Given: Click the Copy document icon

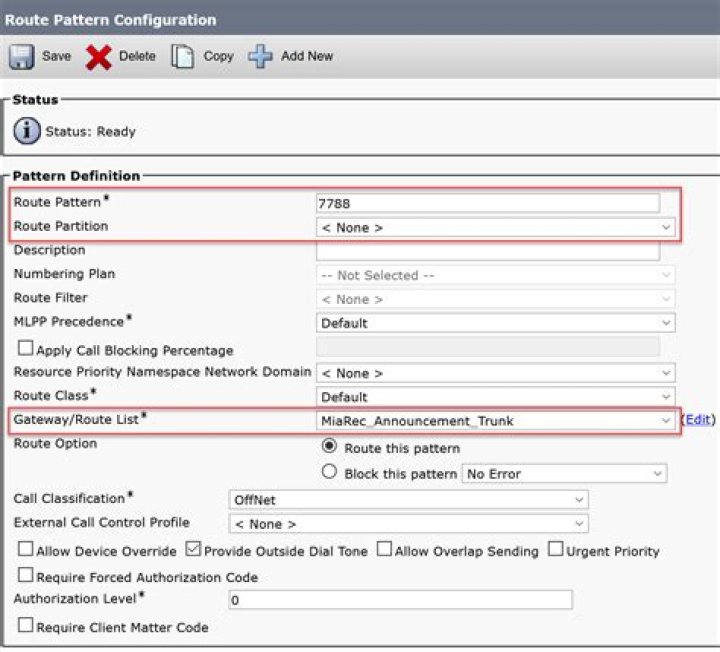Looking at the screenshot, I should click(182, 57).
